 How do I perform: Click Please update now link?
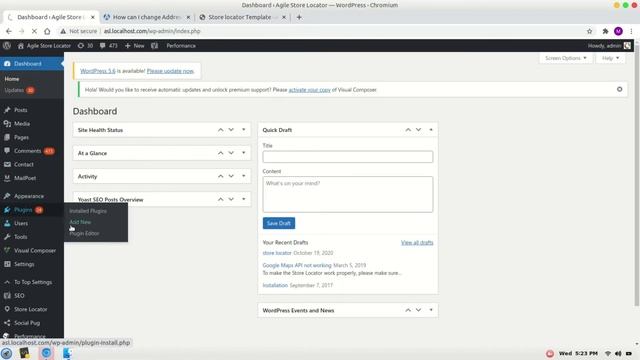point(170,71)
